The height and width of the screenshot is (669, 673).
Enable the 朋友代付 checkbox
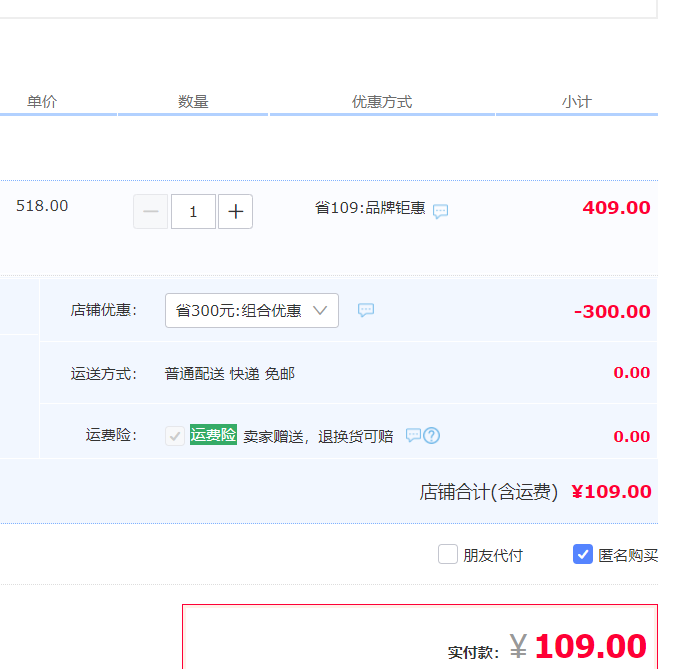[x=448, y=554]
